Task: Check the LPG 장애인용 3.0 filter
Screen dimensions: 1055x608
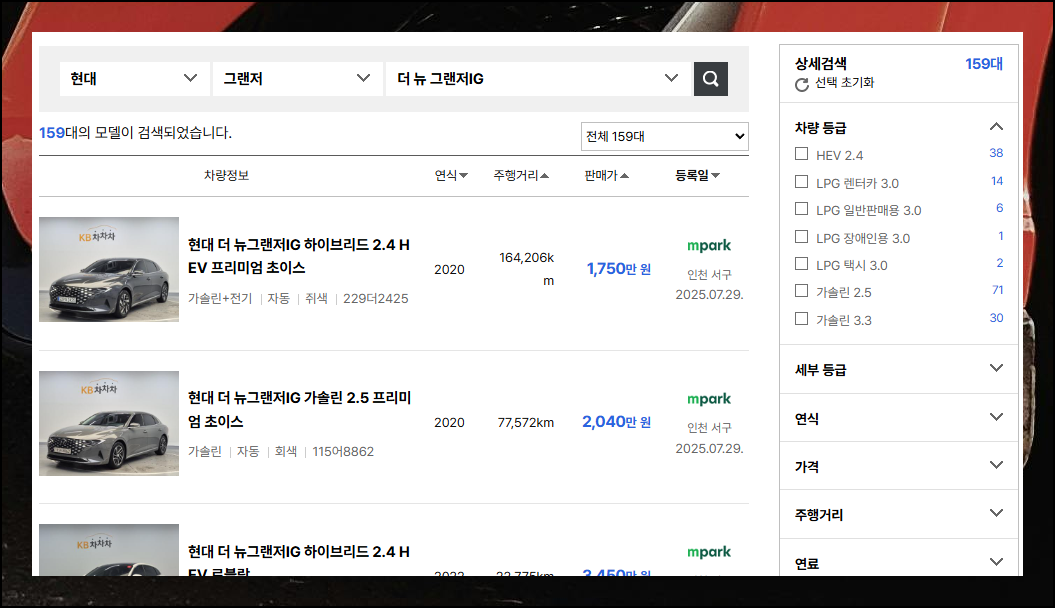Action: click(801, 237)
